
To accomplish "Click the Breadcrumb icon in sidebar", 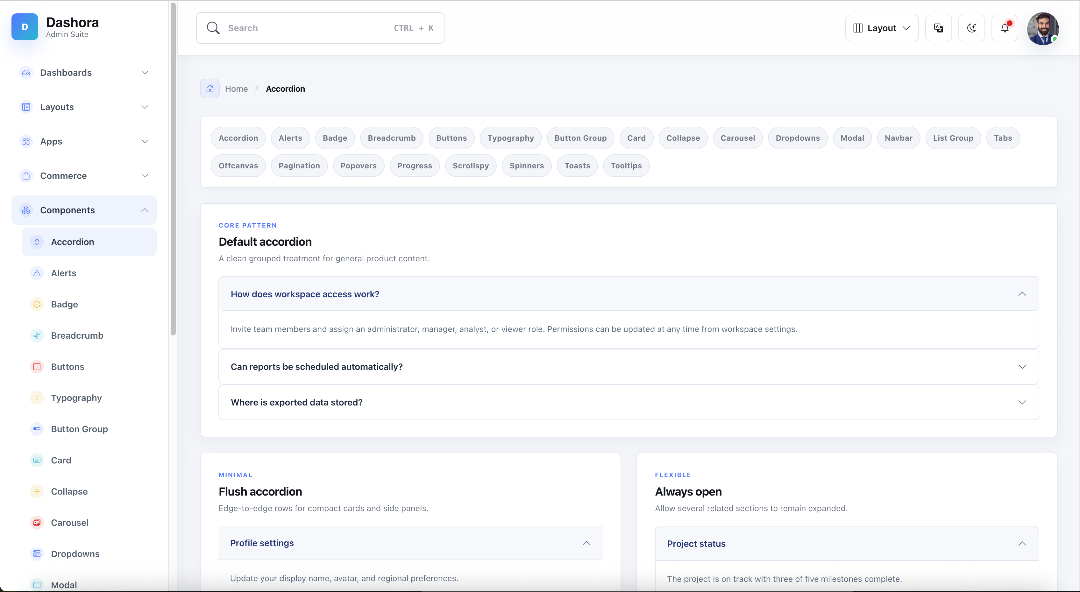I will tap(37, 336).
